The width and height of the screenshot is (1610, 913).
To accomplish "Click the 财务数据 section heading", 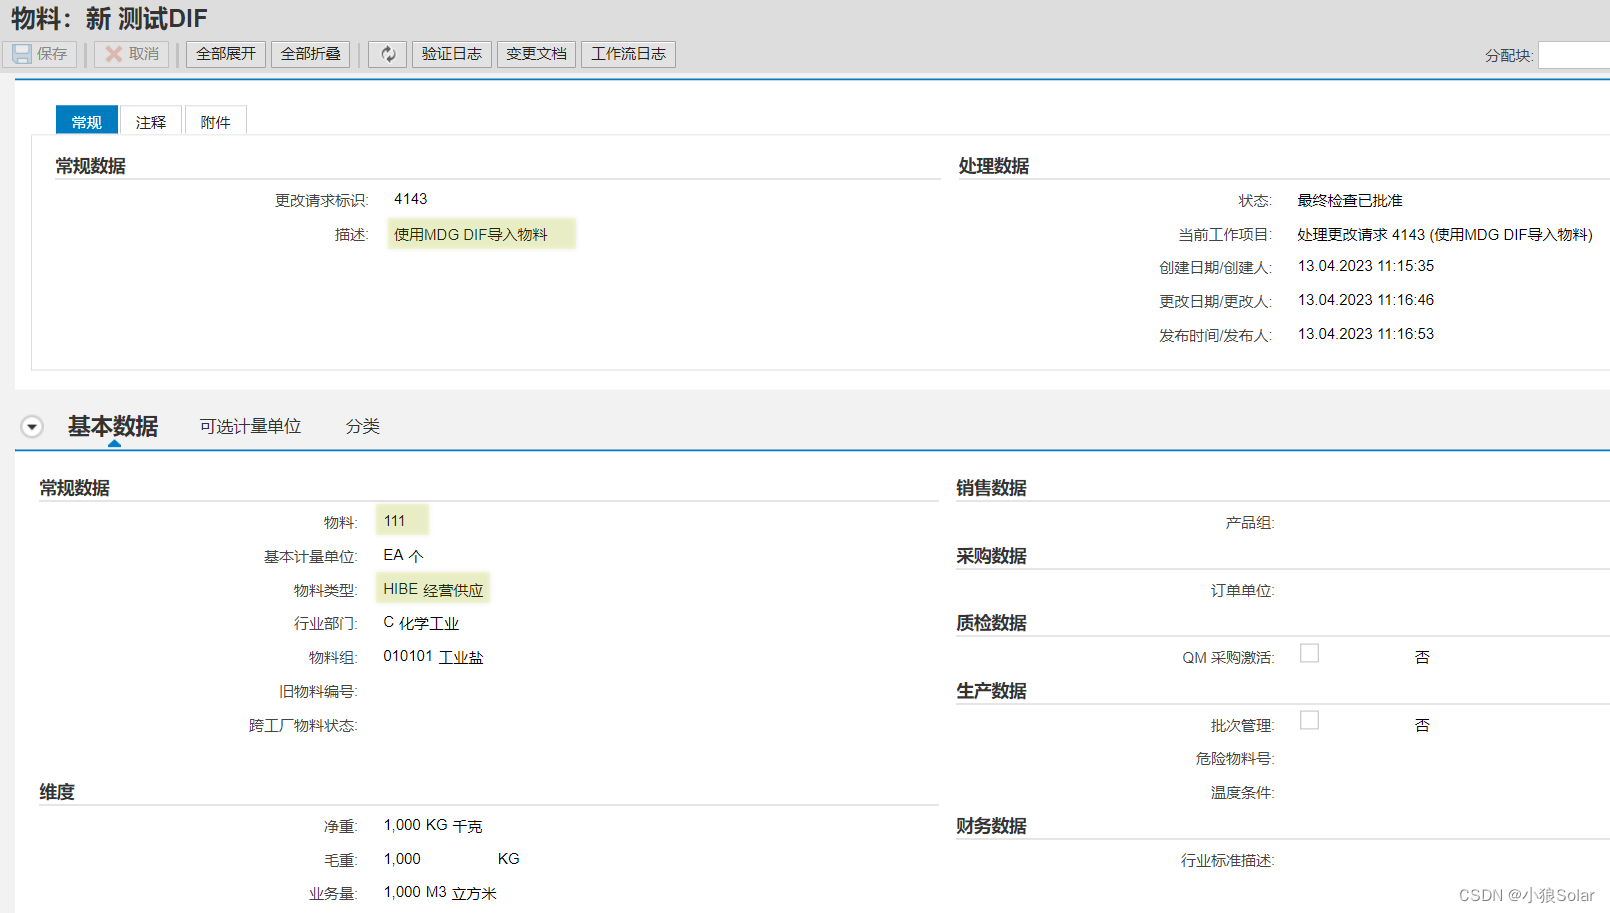I will pyautogui.click(x=991, y=826).
